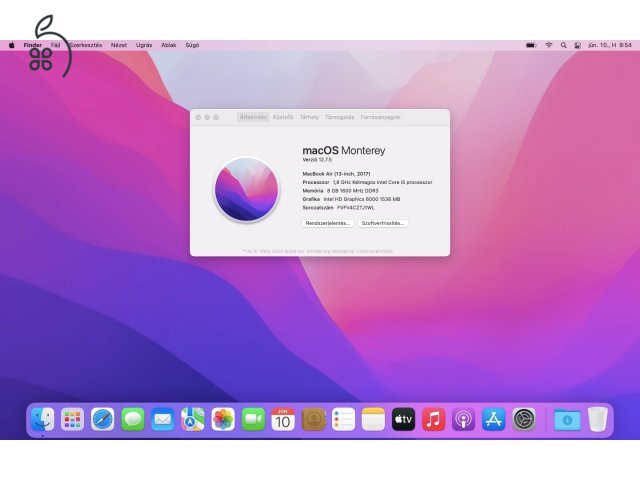Start FaceTime from the Dock
Screen dimensions: 640x480
[x=253, y=419]
